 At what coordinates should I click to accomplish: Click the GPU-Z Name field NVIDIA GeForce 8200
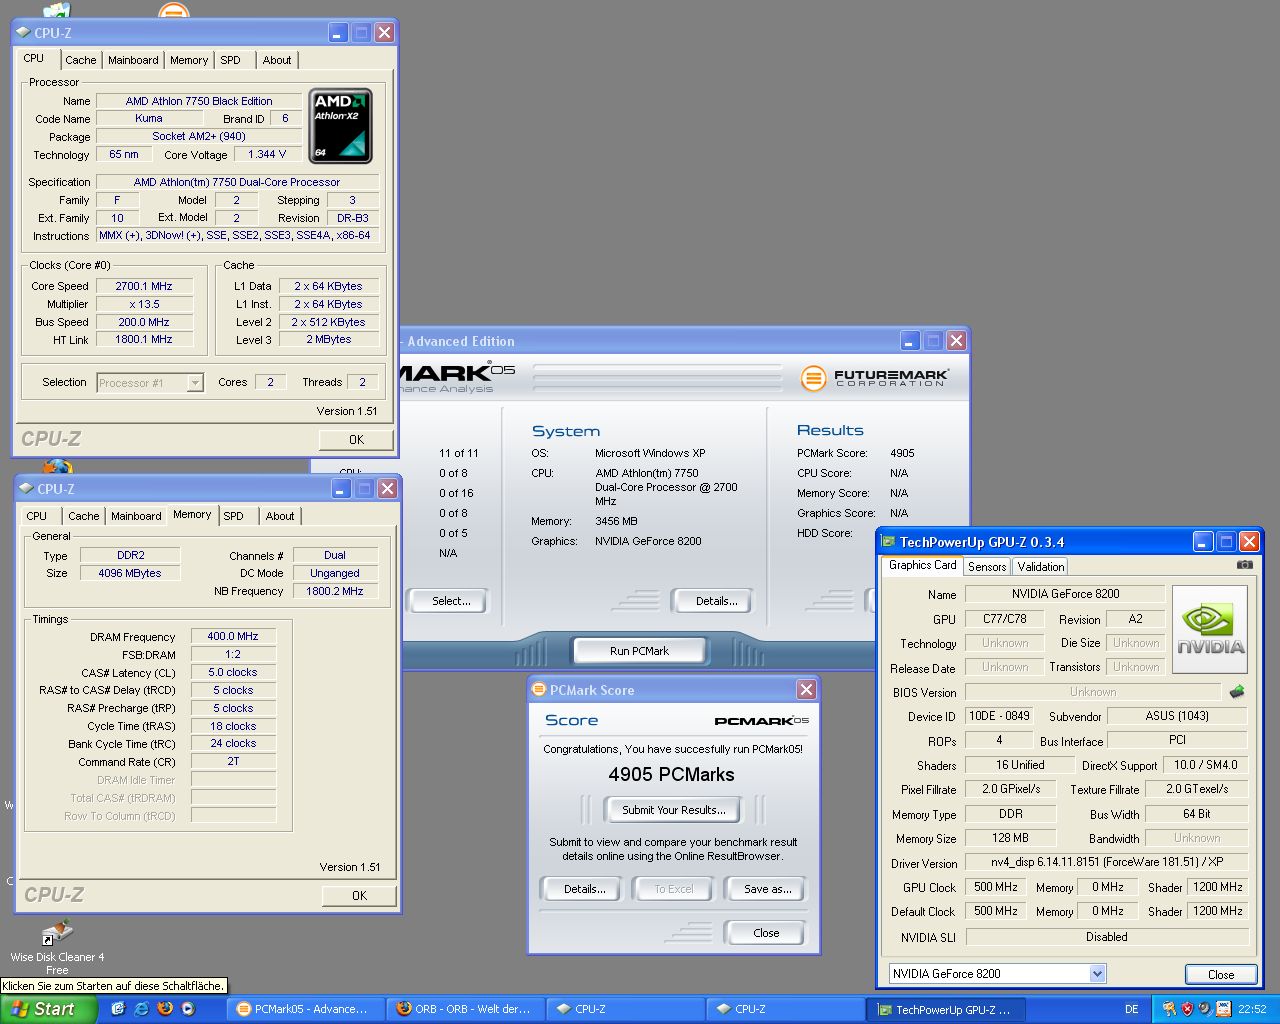1064,594
